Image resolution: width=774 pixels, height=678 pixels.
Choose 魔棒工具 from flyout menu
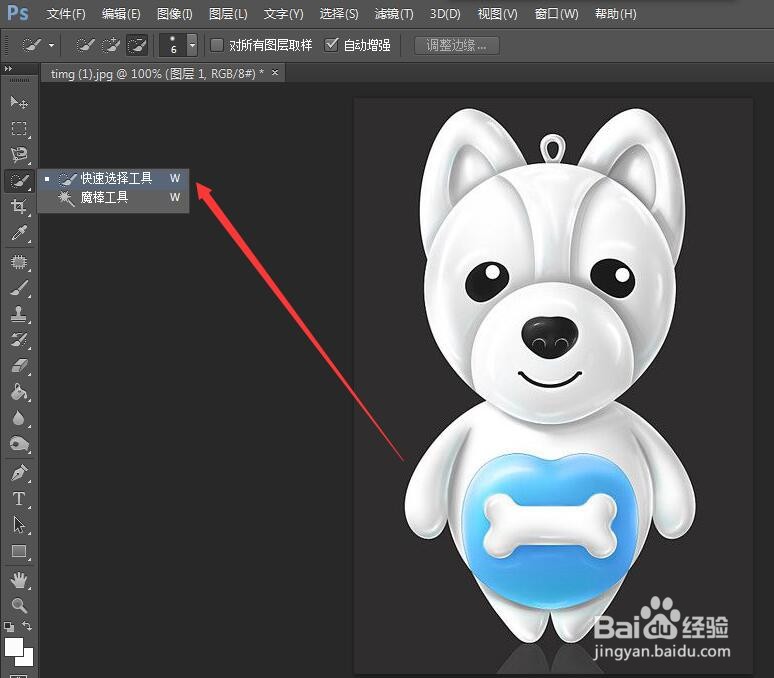[x=114, y=198]
